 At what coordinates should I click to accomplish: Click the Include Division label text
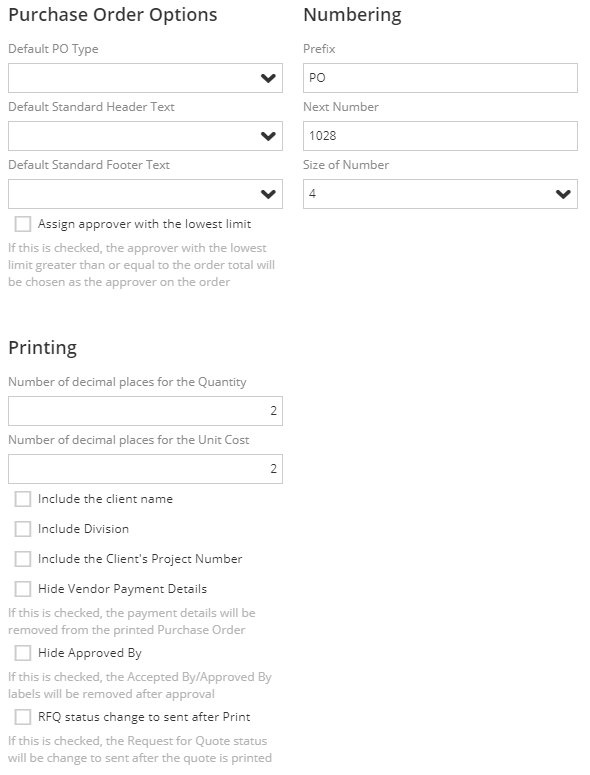point(84,529)
